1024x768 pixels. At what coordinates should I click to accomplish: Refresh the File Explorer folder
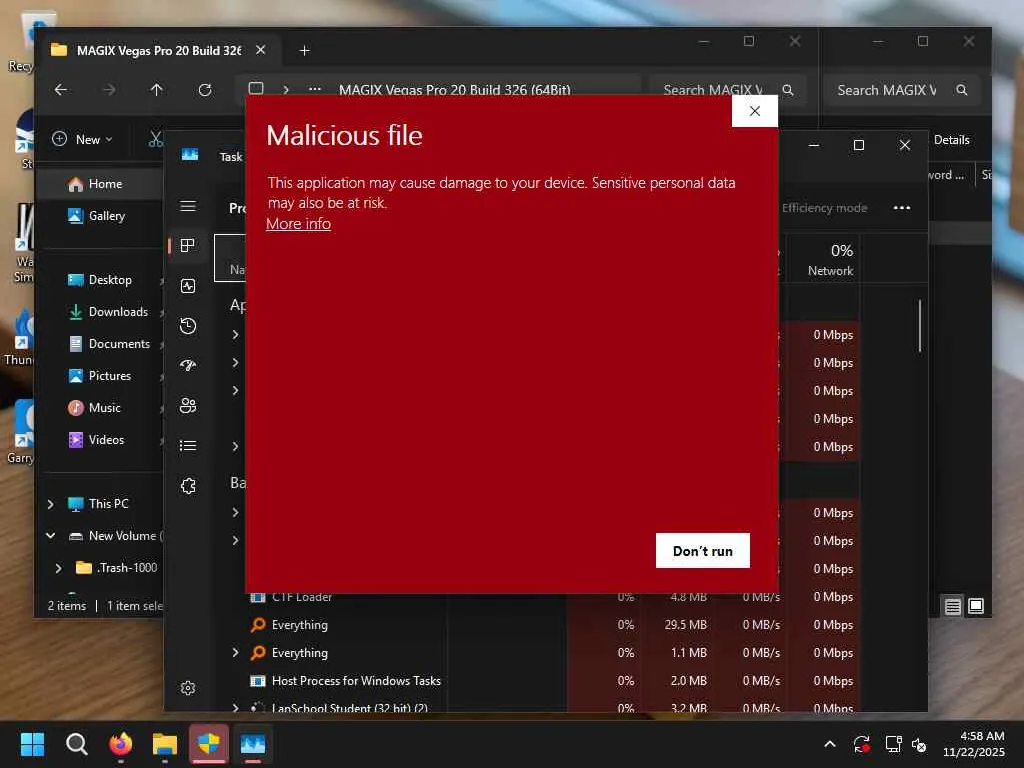(x=205, y=89)
